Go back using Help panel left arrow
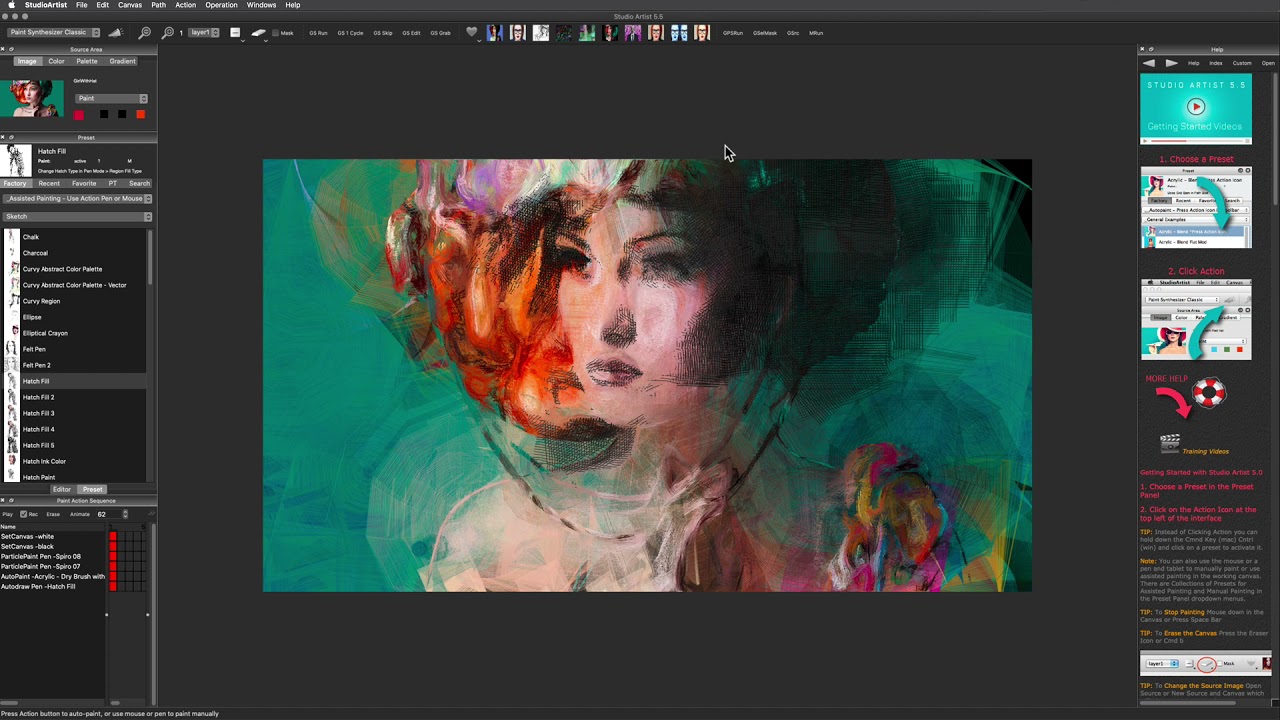Viewport: 1280px width, 720px height. pyautogui.click(x=1149, y=63)
